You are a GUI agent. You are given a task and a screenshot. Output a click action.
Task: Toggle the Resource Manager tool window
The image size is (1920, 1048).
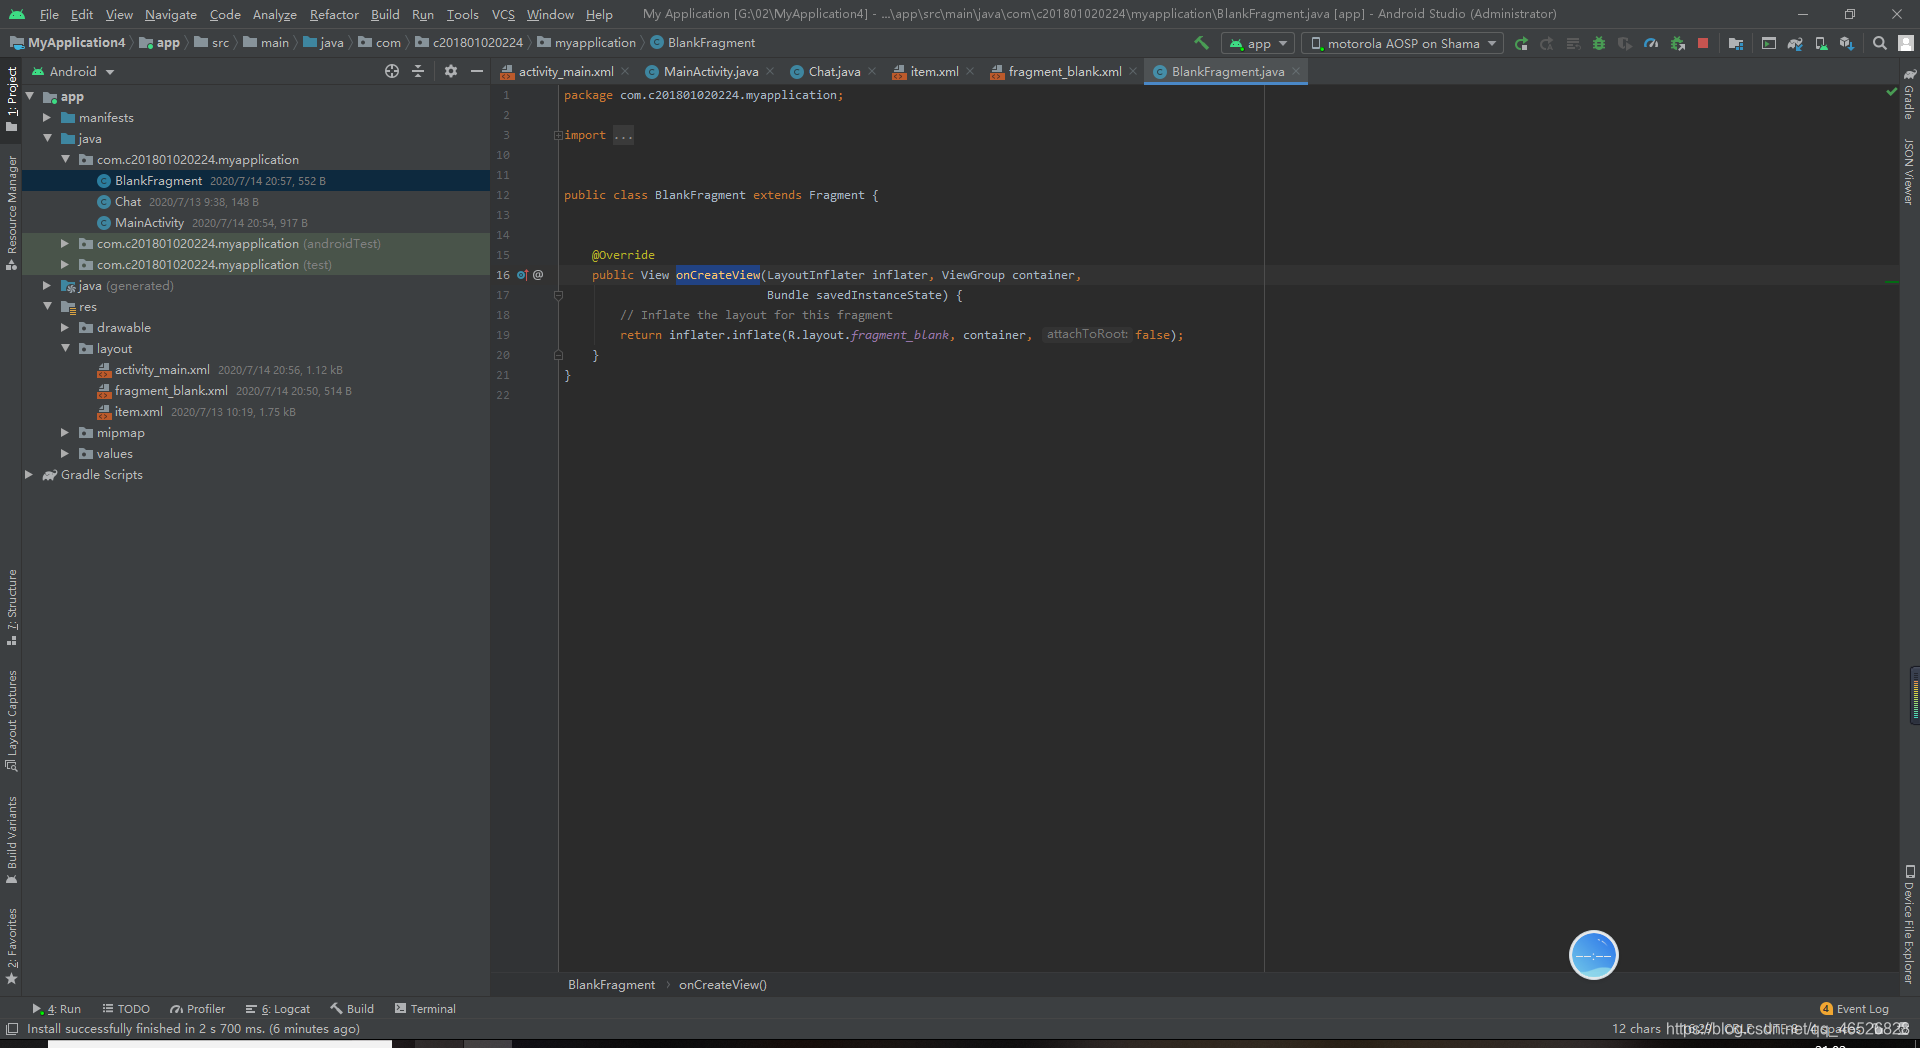(x=11, y=212)
